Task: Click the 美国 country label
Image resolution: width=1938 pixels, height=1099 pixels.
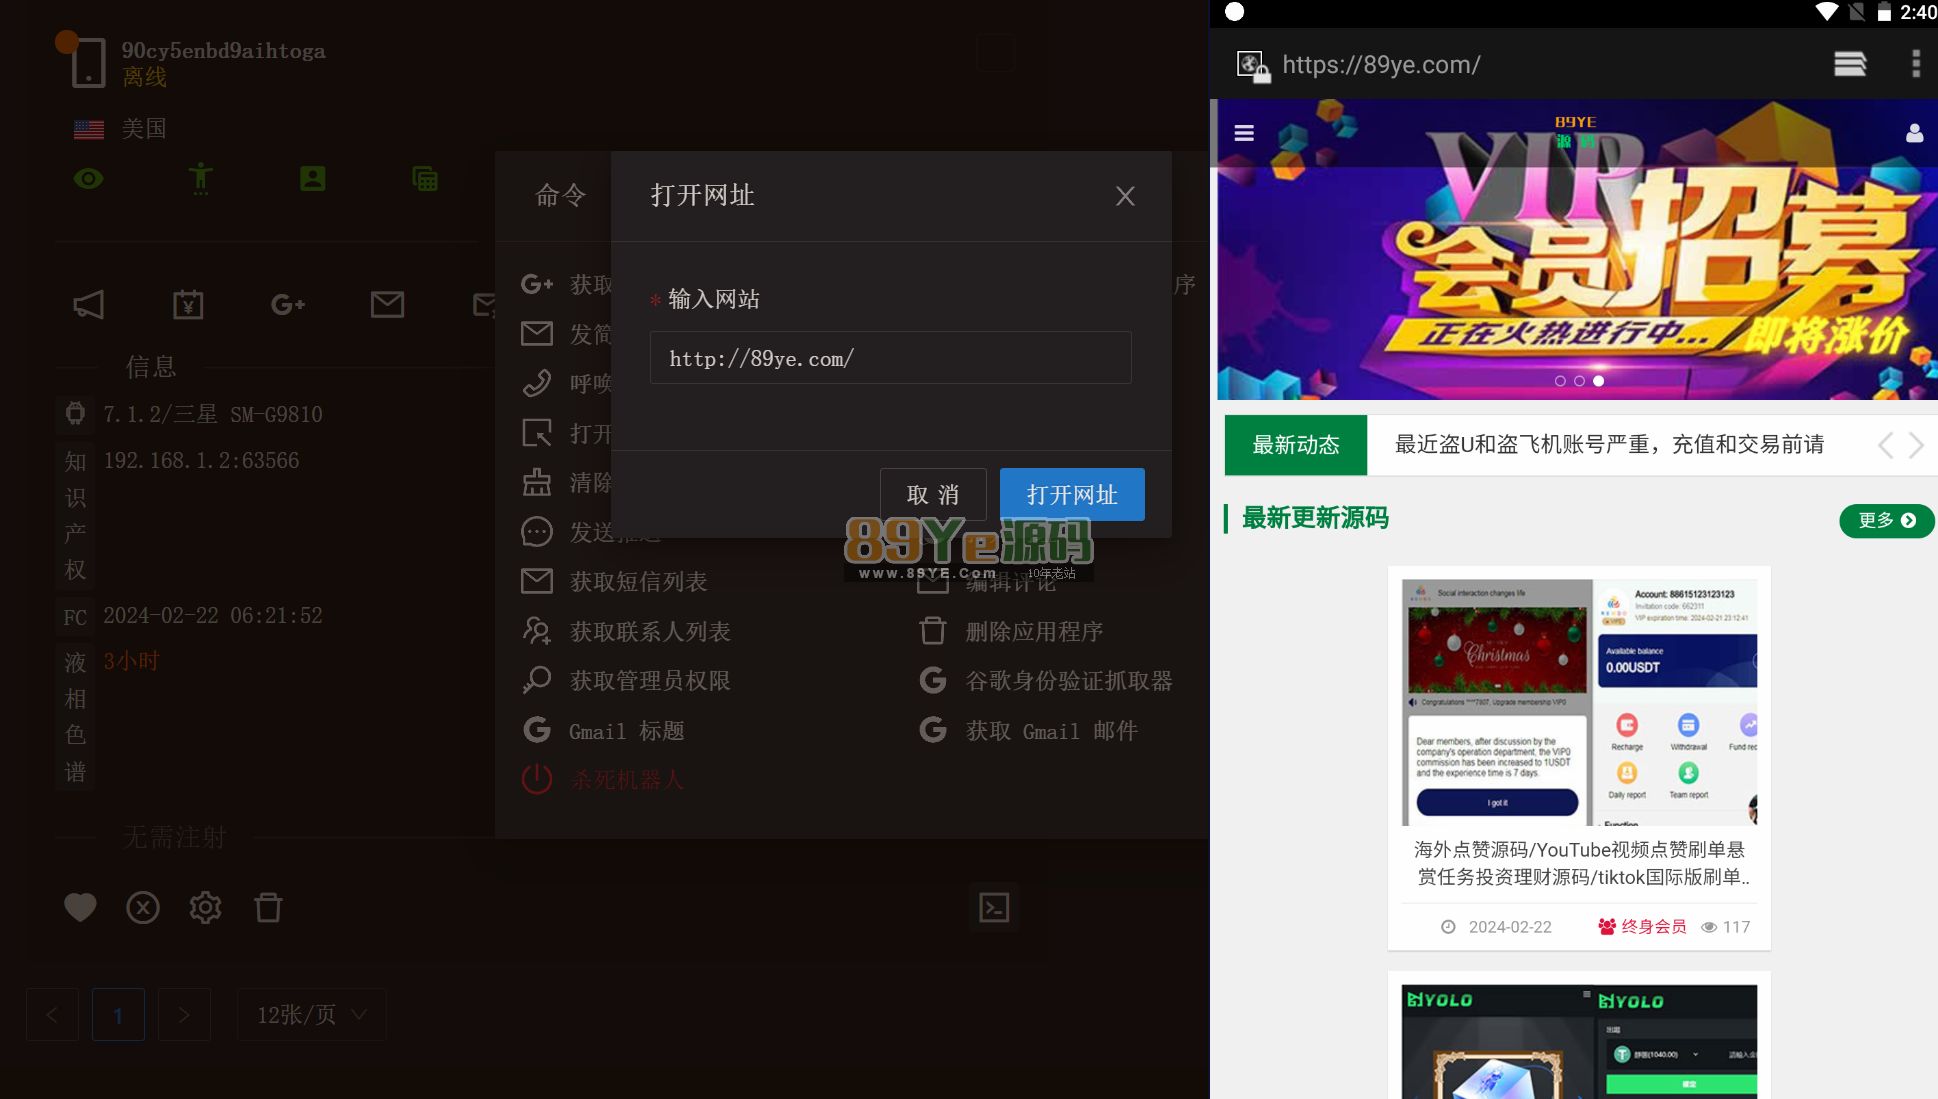Action: (x=144, y=129)
